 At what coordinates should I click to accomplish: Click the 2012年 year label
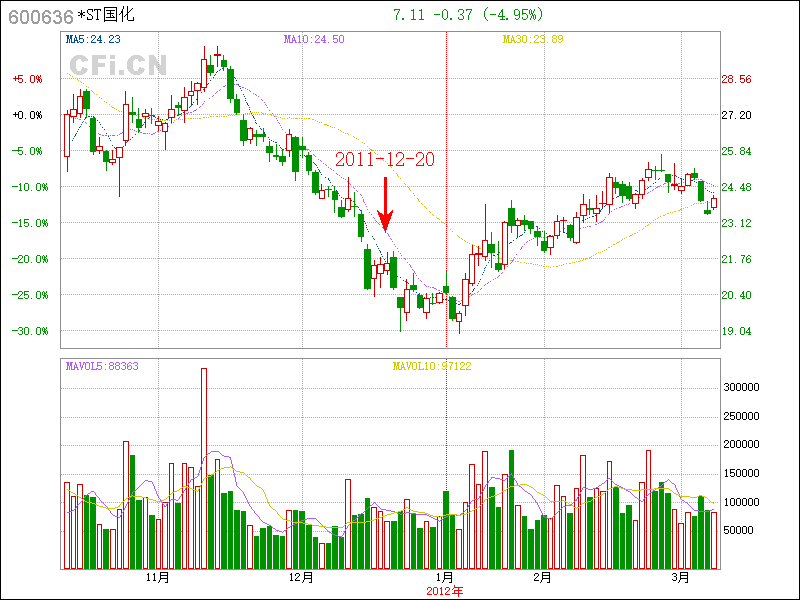click(x=445, y=590)
